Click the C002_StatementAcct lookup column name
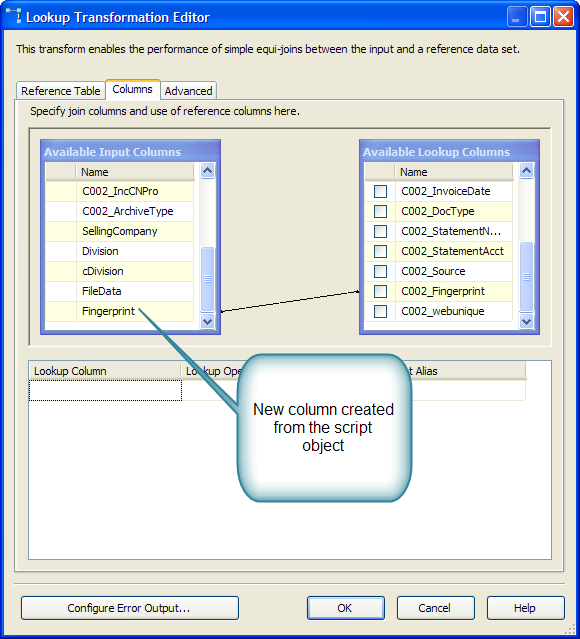Viewport: 580px width, 639px height. pos(452,251)
